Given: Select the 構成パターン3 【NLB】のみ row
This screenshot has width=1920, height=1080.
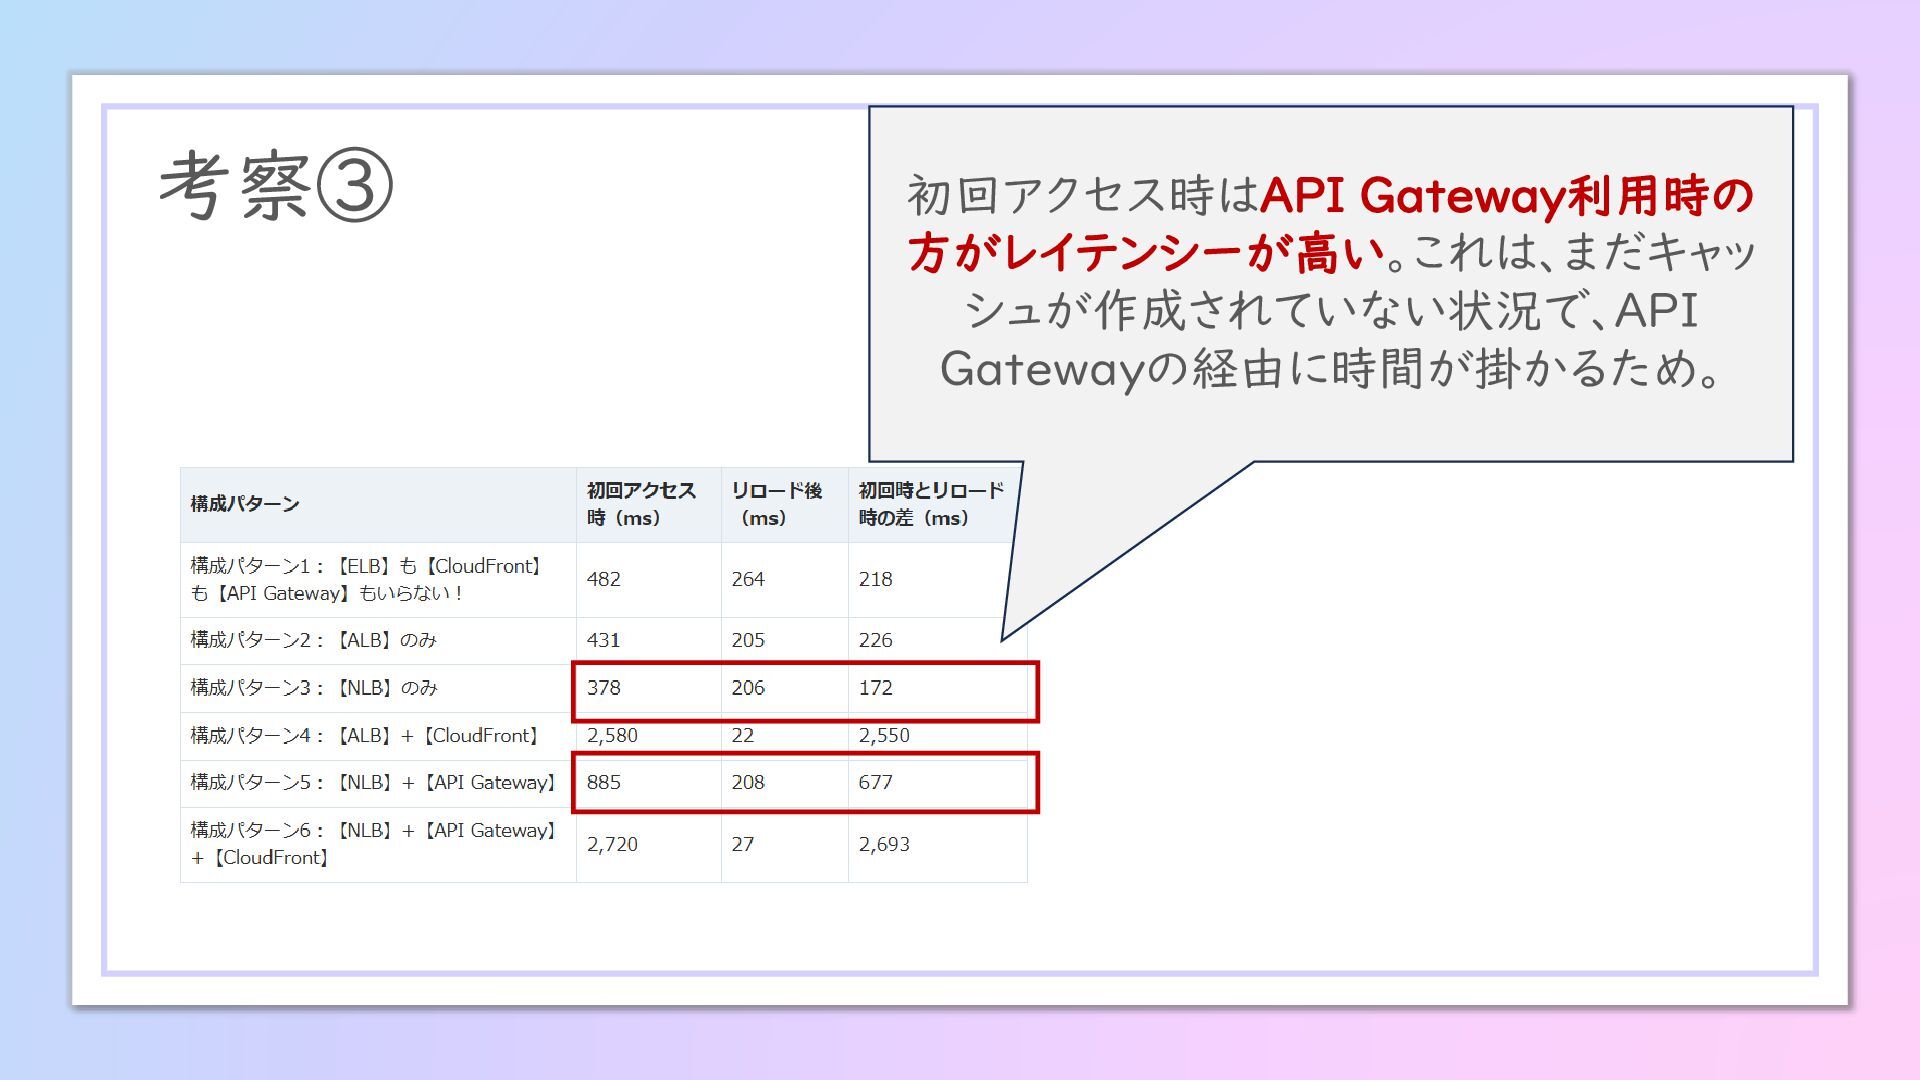Looking at the screenshot, I should click(314, 688).
